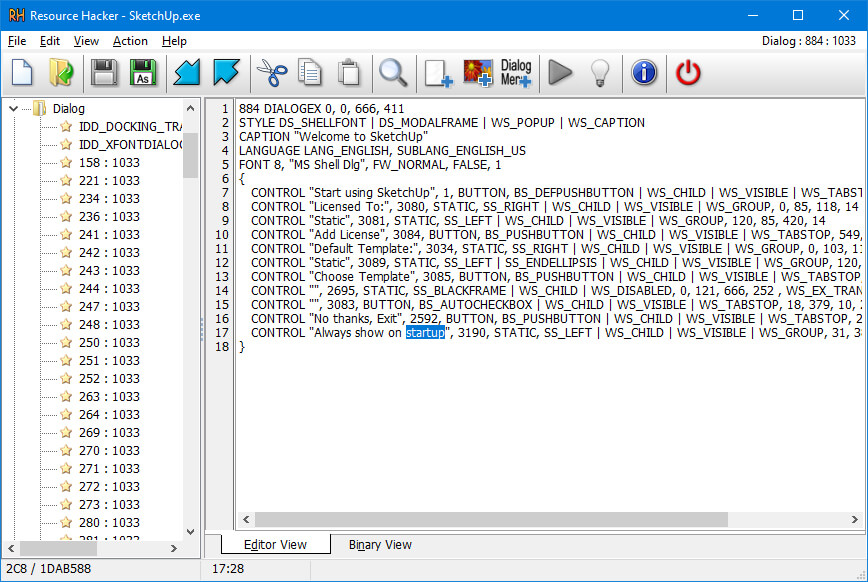Open About with the blue info icon
The height and width of the screenshot is (582, 868).
pyautogui.click(x=644, y=73)
